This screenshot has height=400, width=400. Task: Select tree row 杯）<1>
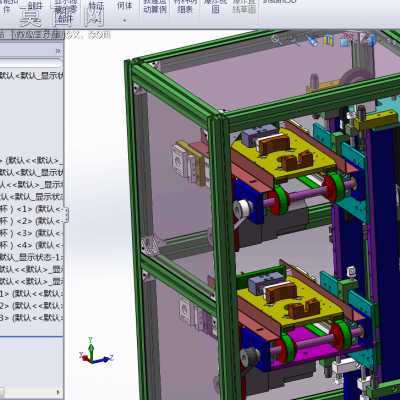(32, 209)
